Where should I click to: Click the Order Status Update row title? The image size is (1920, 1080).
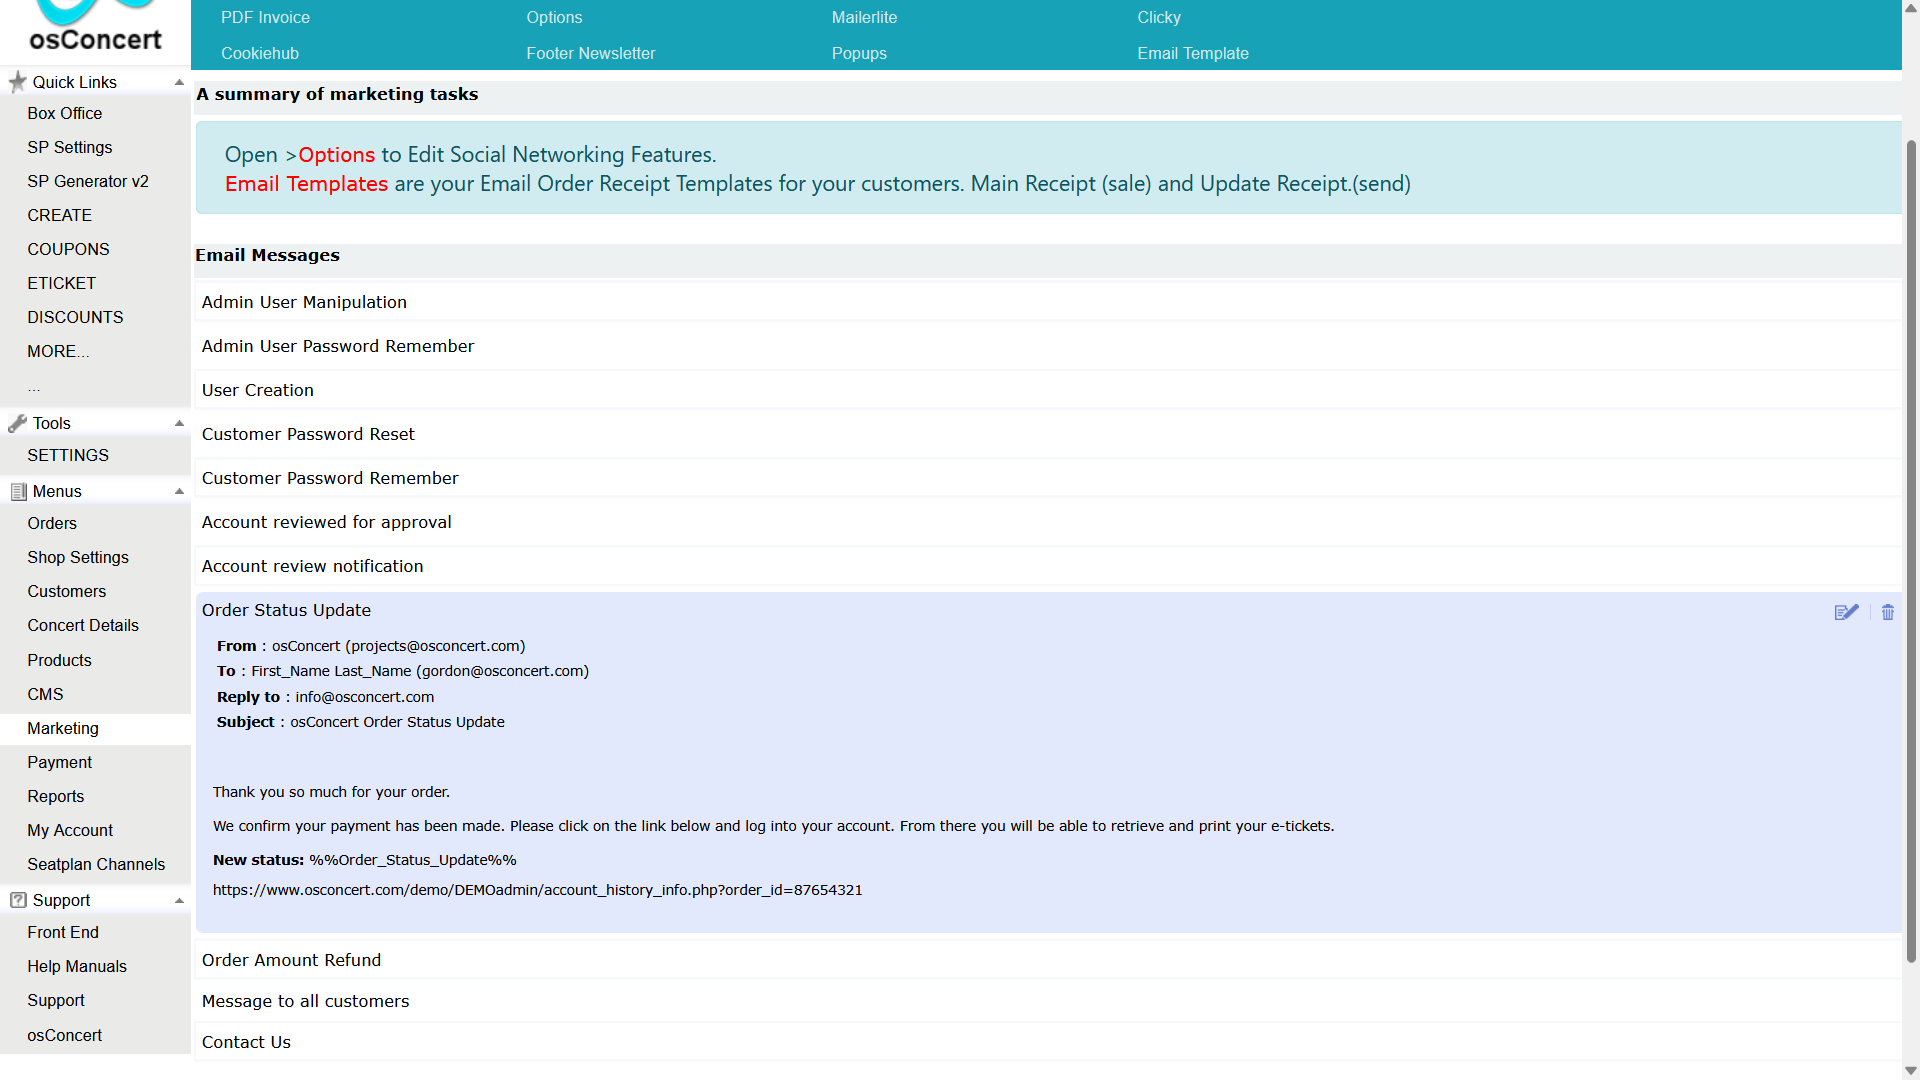click(286, 610)
